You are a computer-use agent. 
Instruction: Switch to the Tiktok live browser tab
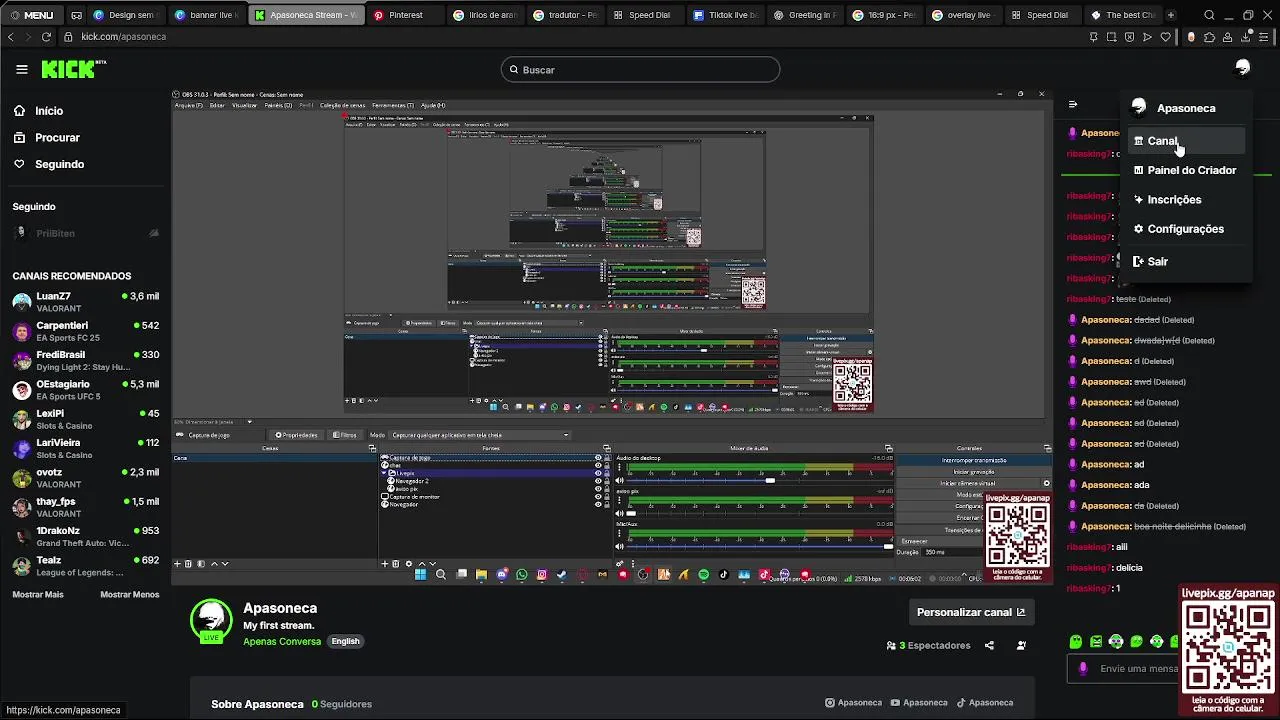728,15
